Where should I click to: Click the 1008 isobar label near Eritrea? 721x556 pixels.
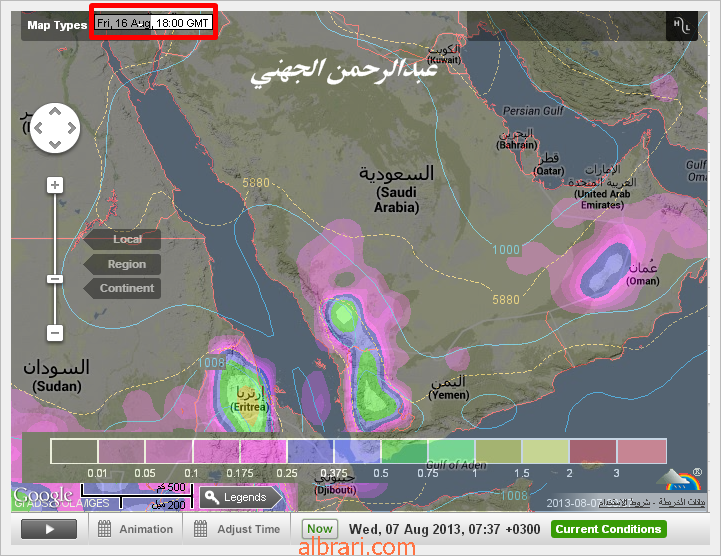pos(211,363)
